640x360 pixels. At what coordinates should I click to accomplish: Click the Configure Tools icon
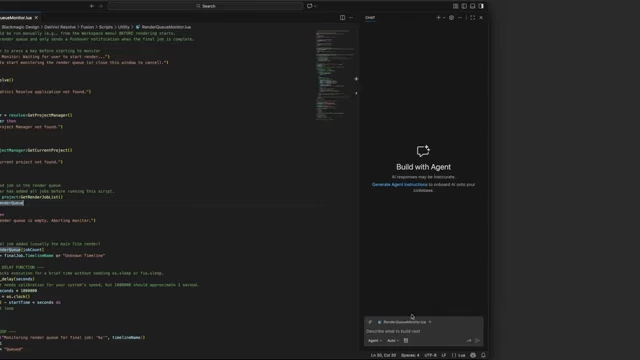[x=406, y=340]
